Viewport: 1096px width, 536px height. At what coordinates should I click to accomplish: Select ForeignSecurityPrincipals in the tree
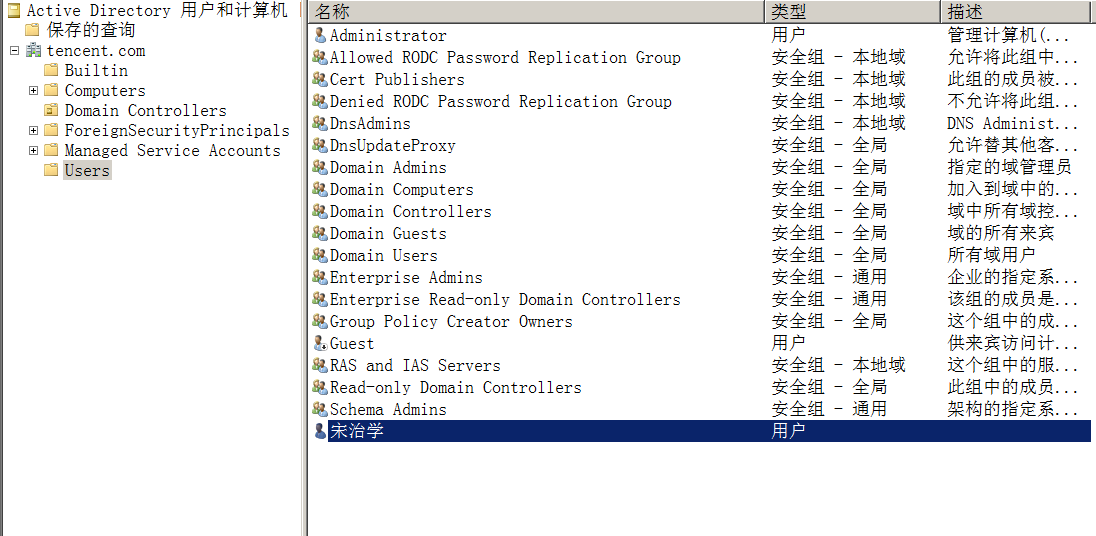click(x=177, y=131)
